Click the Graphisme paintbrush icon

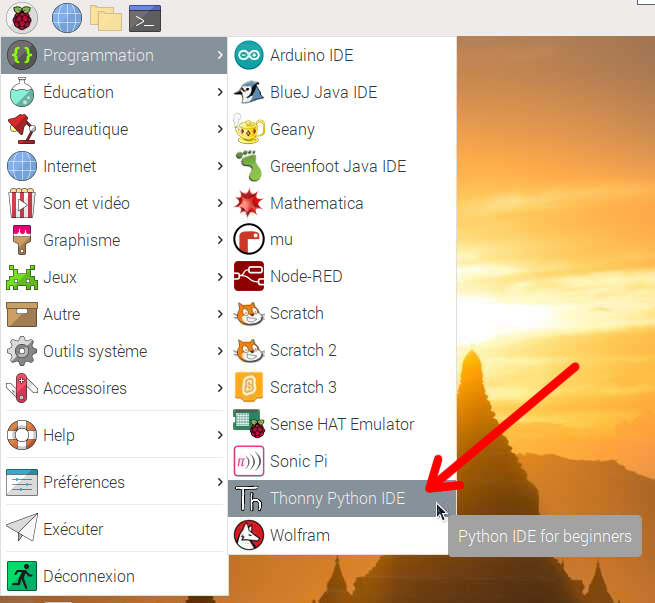click(22, 240)
